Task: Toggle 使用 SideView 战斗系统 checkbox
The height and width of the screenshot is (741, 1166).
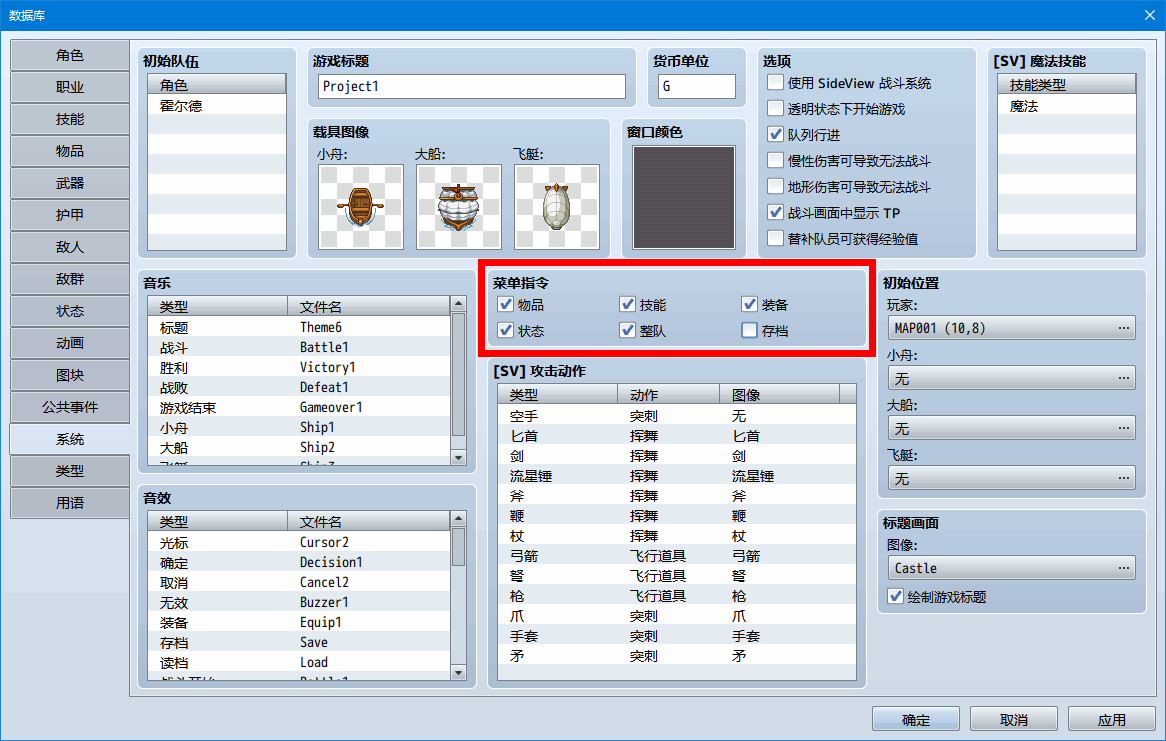Action: click(776, 83)
